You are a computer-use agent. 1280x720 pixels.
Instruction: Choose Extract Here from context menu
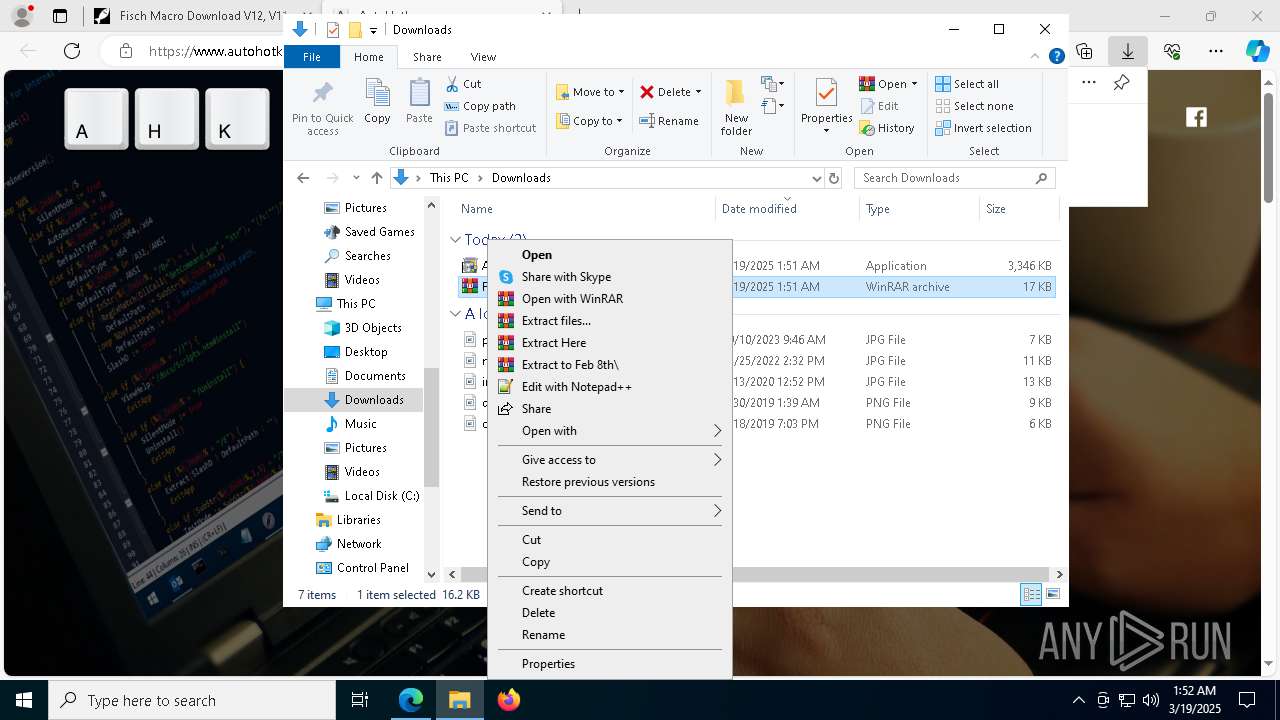pyautogui.click(x=610, y=343)
